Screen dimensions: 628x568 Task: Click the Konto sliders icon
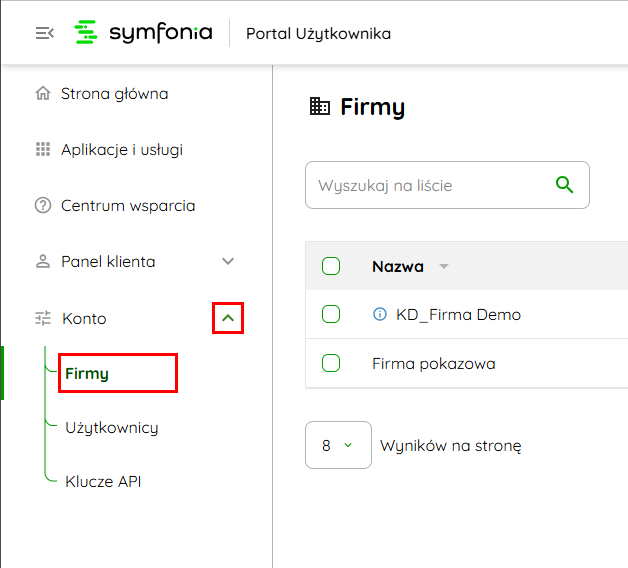pos(43,319)
